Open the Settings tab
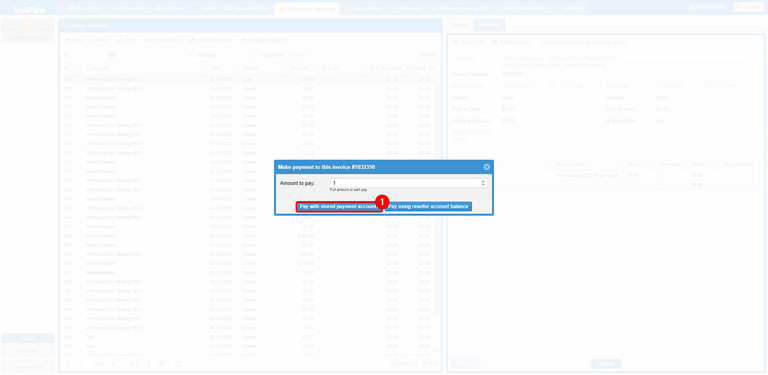 pos(571,8)
